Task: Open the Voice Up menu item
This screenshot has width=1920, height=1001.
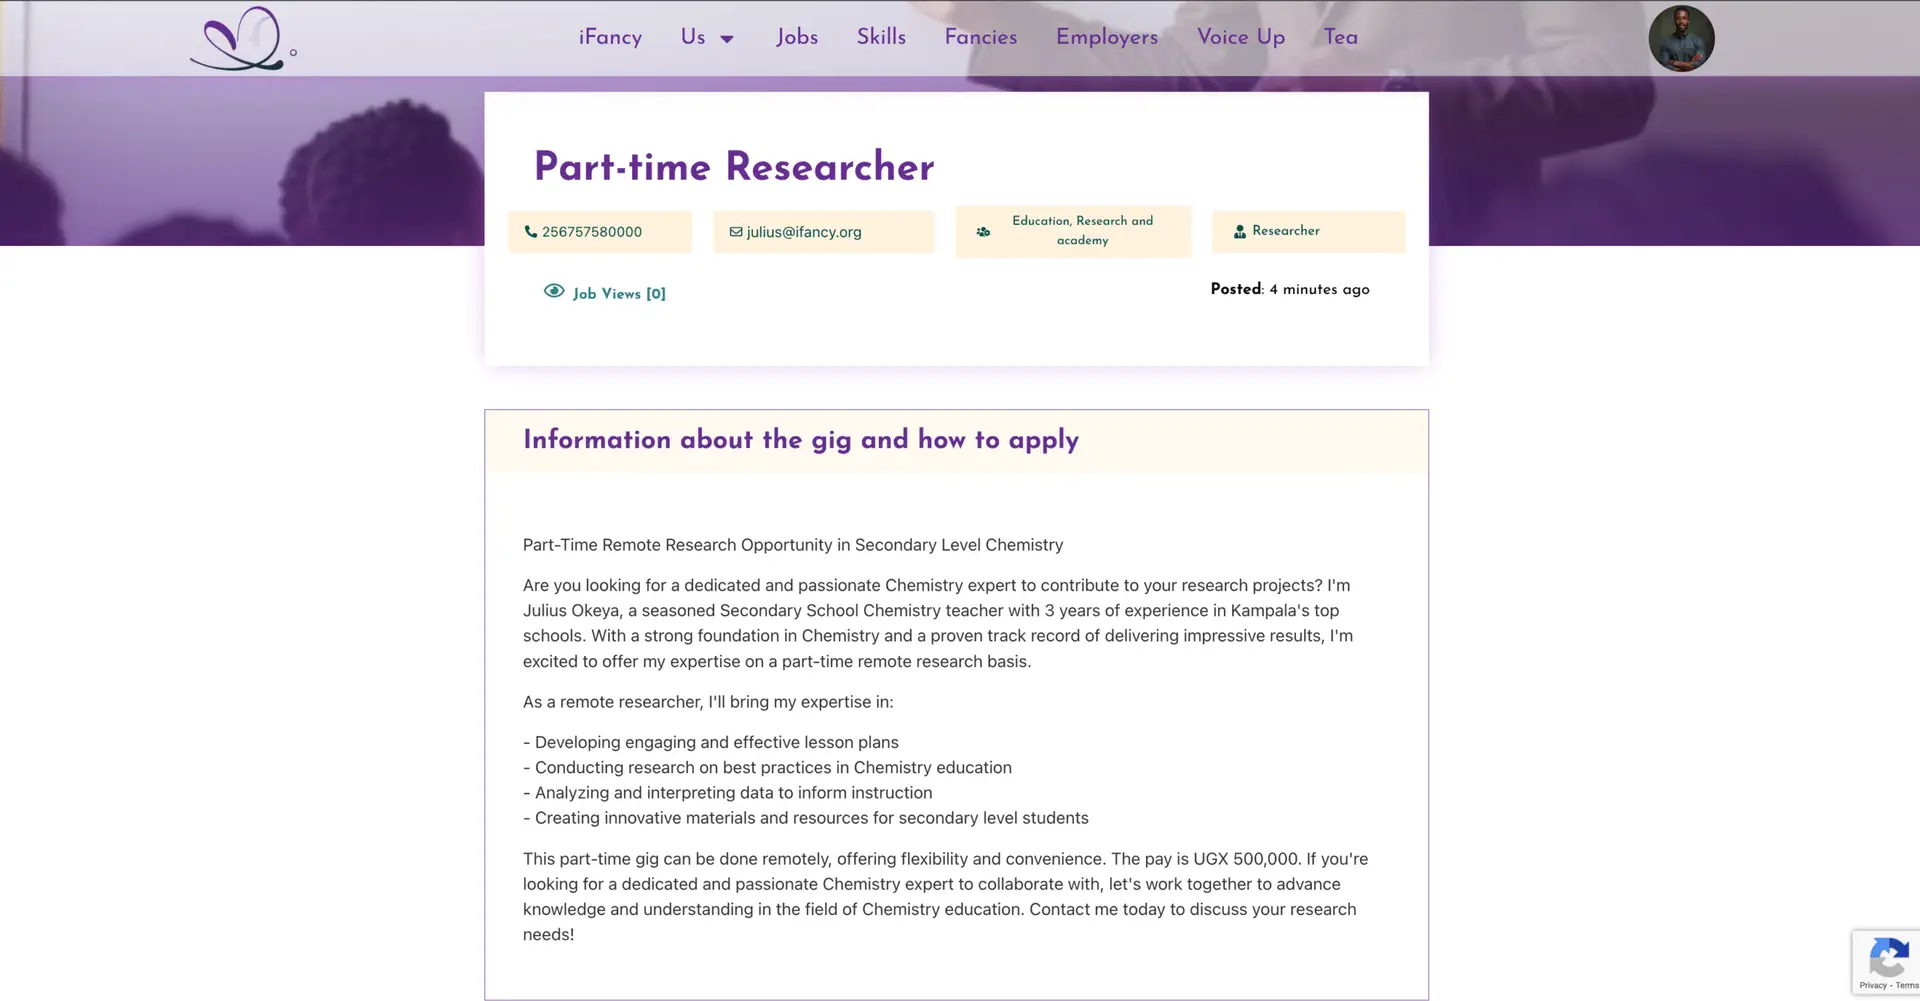Action: tap(1241, 37)
